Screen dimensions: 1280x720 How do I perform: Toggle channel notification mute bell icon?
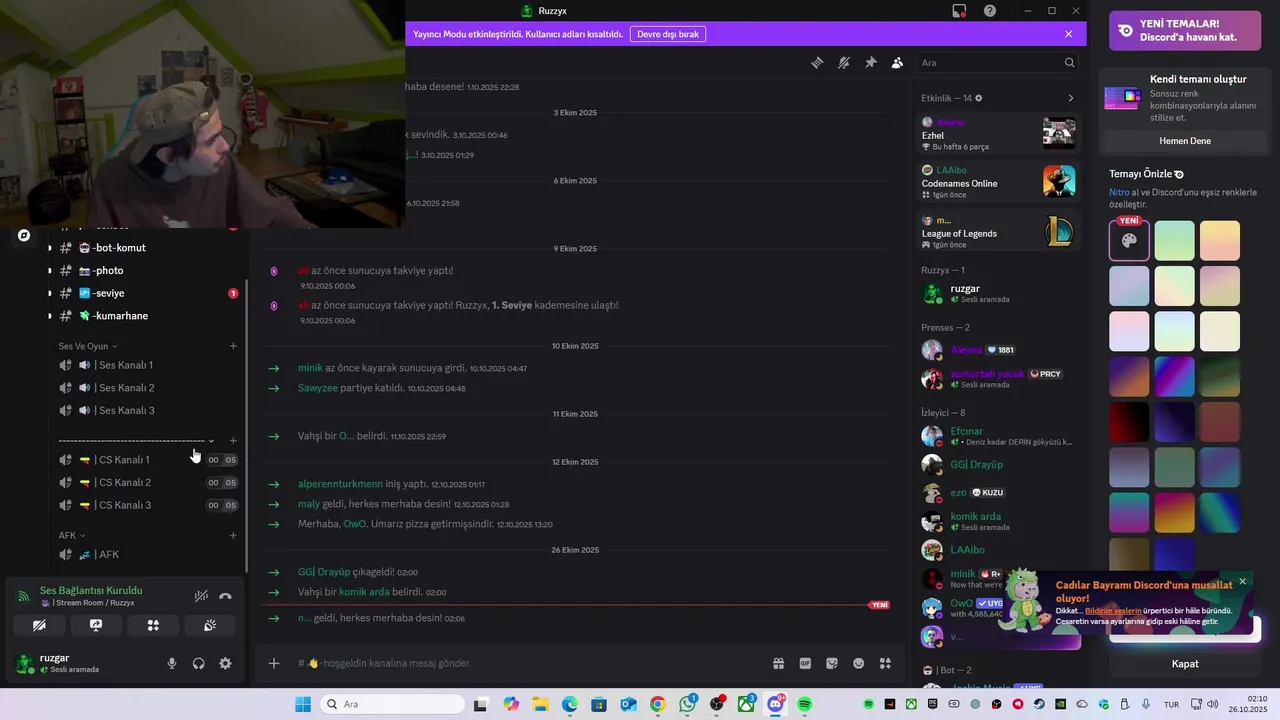coord(844,62)
